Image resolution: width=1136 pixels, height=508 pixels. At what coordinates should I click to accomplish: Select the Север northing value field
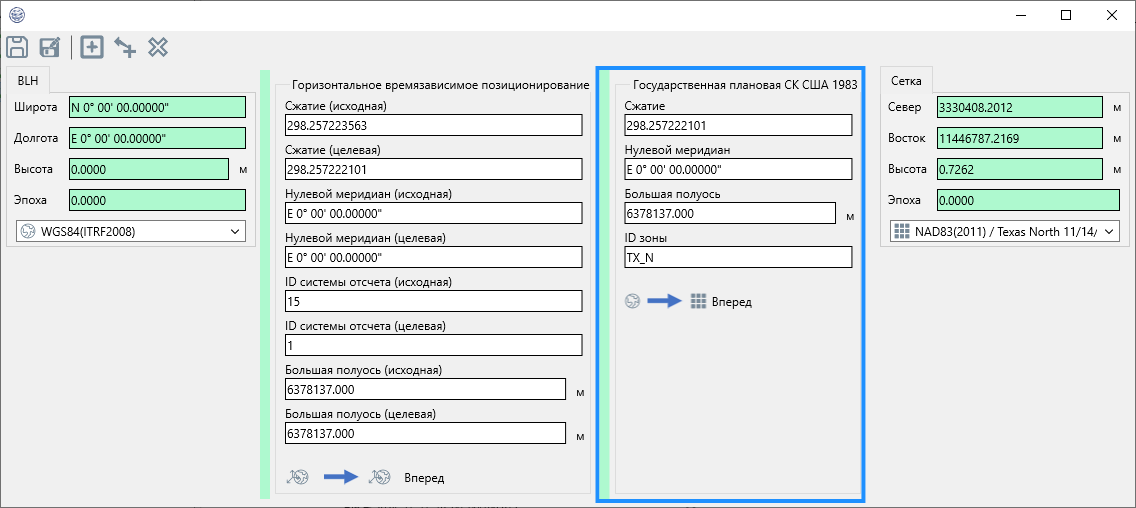[1019, 107]
